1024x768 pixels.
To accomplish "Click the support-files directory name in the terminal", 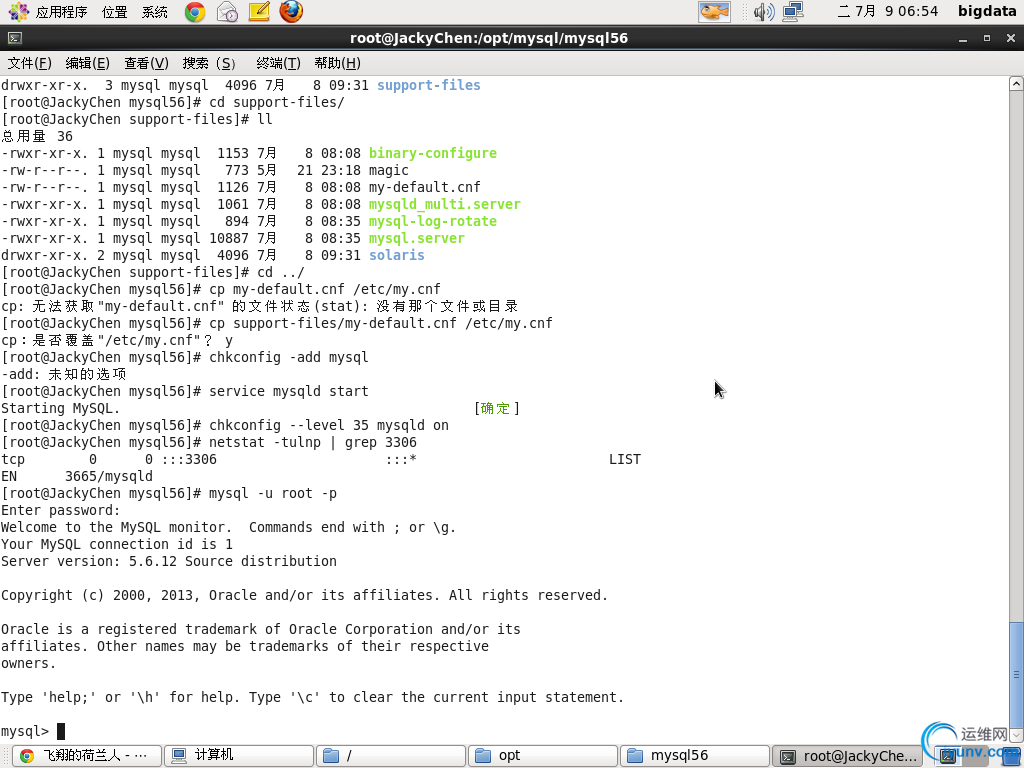I will click(x=428, y=86).
